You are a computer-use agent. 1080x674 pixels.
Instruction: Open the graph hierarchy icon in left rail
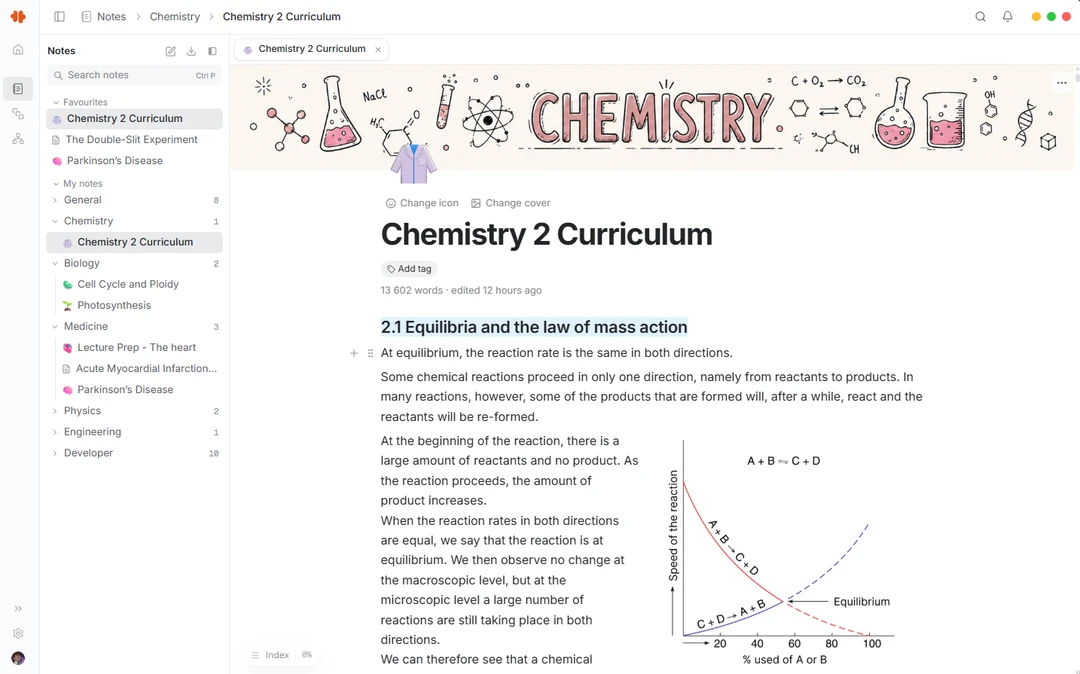[19, 139]
